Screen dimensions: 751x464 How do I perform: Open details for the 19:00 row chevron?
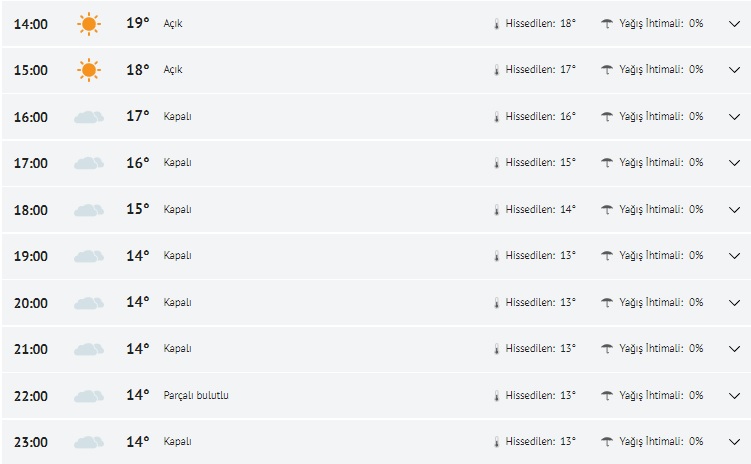coord(734,256)
